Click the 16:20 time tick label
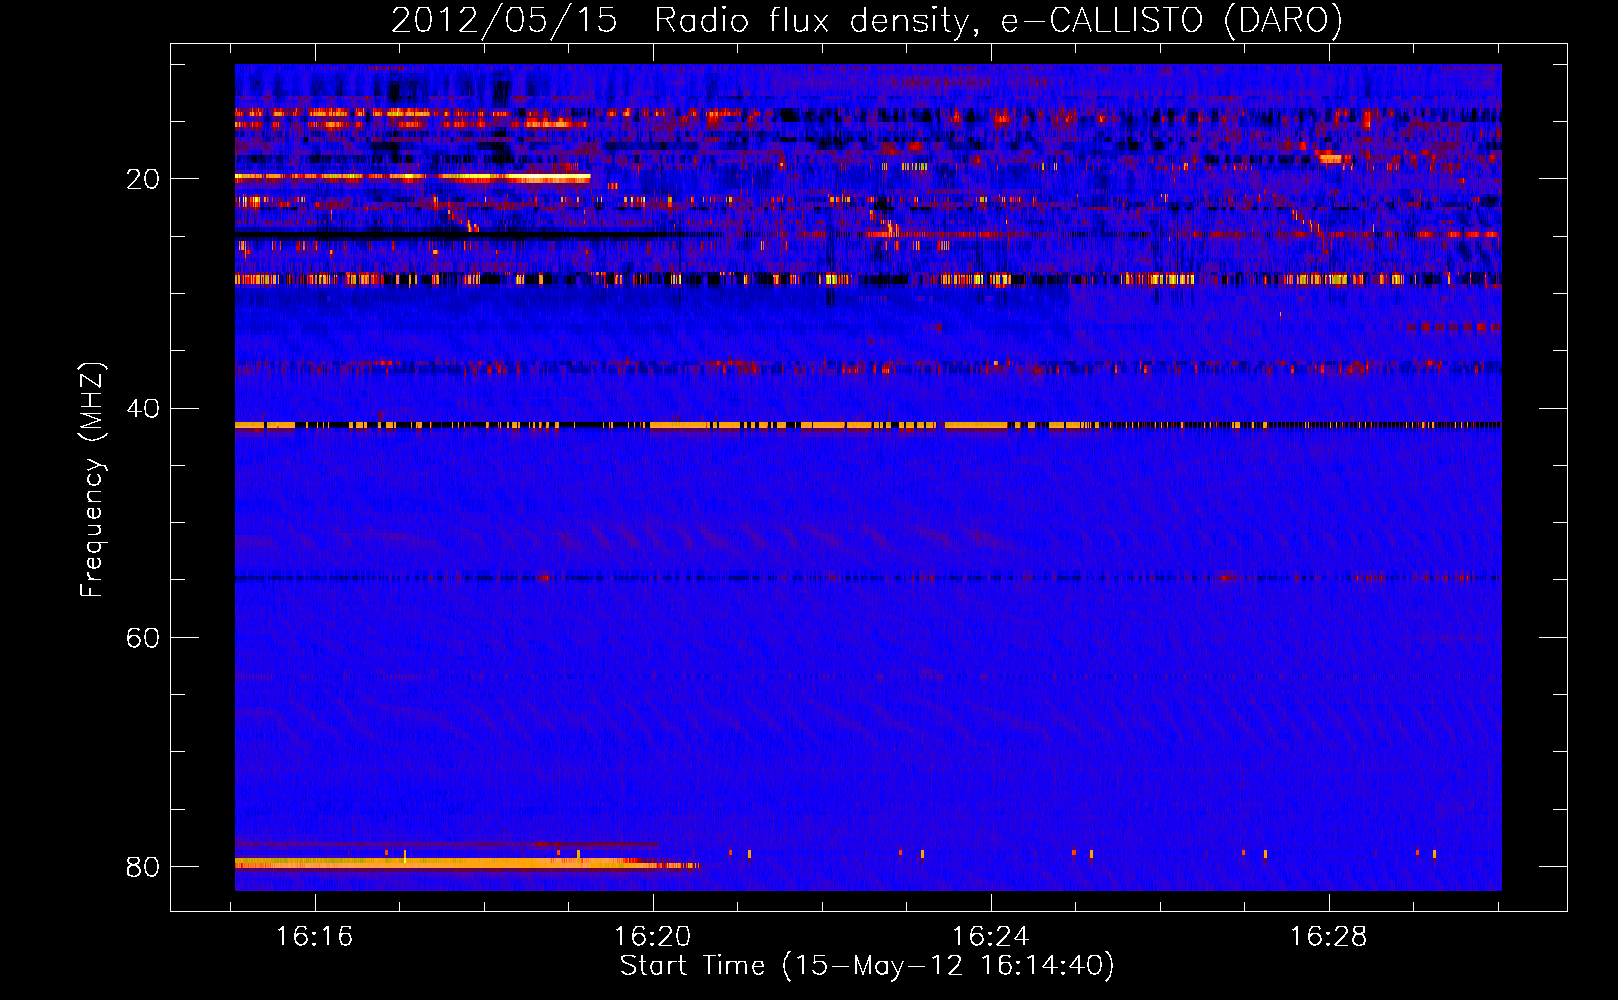Screen dimensions: 1618x1000 (x=653, y=936)
